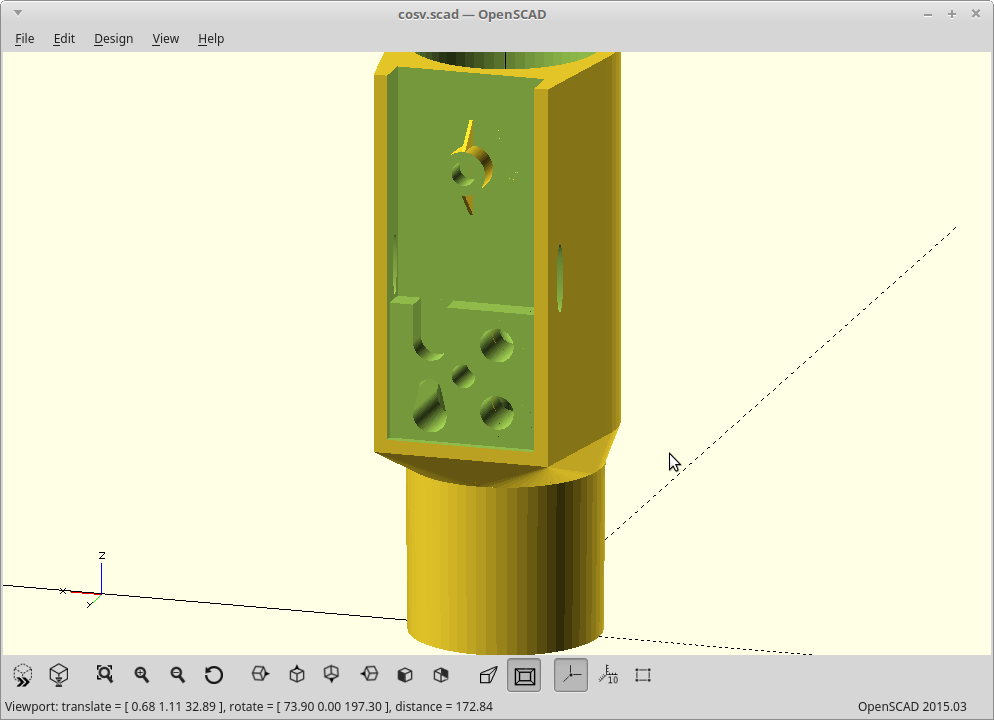Viewport: 994px width, 720px height.
Task: Switch to the Top view cube icon
Action: pyautogui.click(x=297, y=675)
